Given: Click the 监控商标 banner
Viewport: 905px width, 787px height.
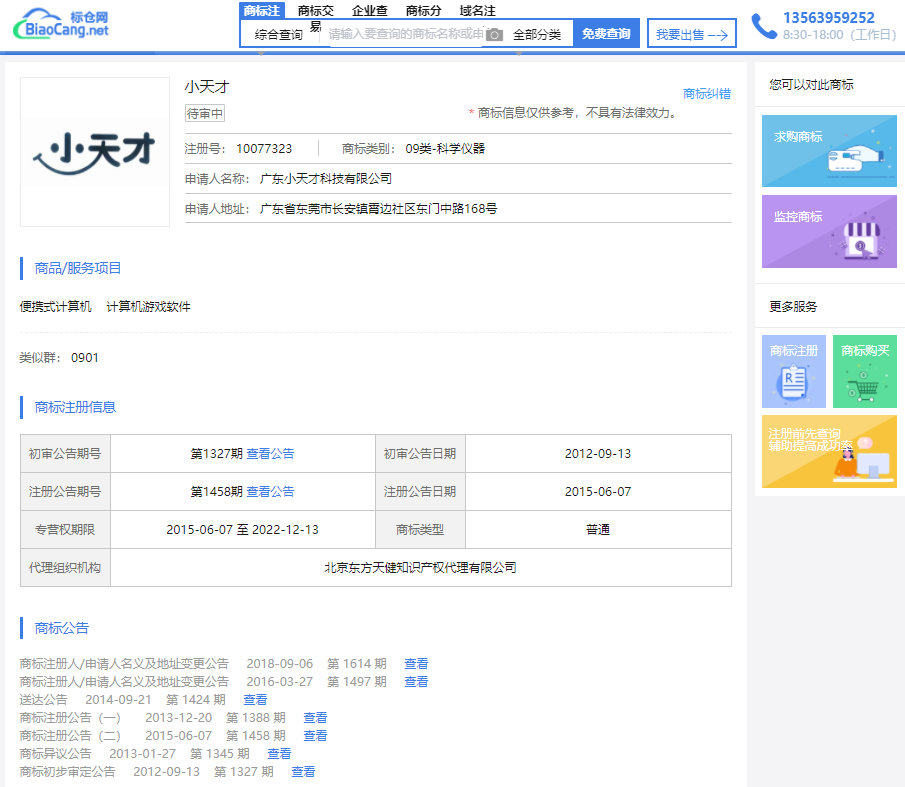Looking at the screenshot, I should [829, 231].
